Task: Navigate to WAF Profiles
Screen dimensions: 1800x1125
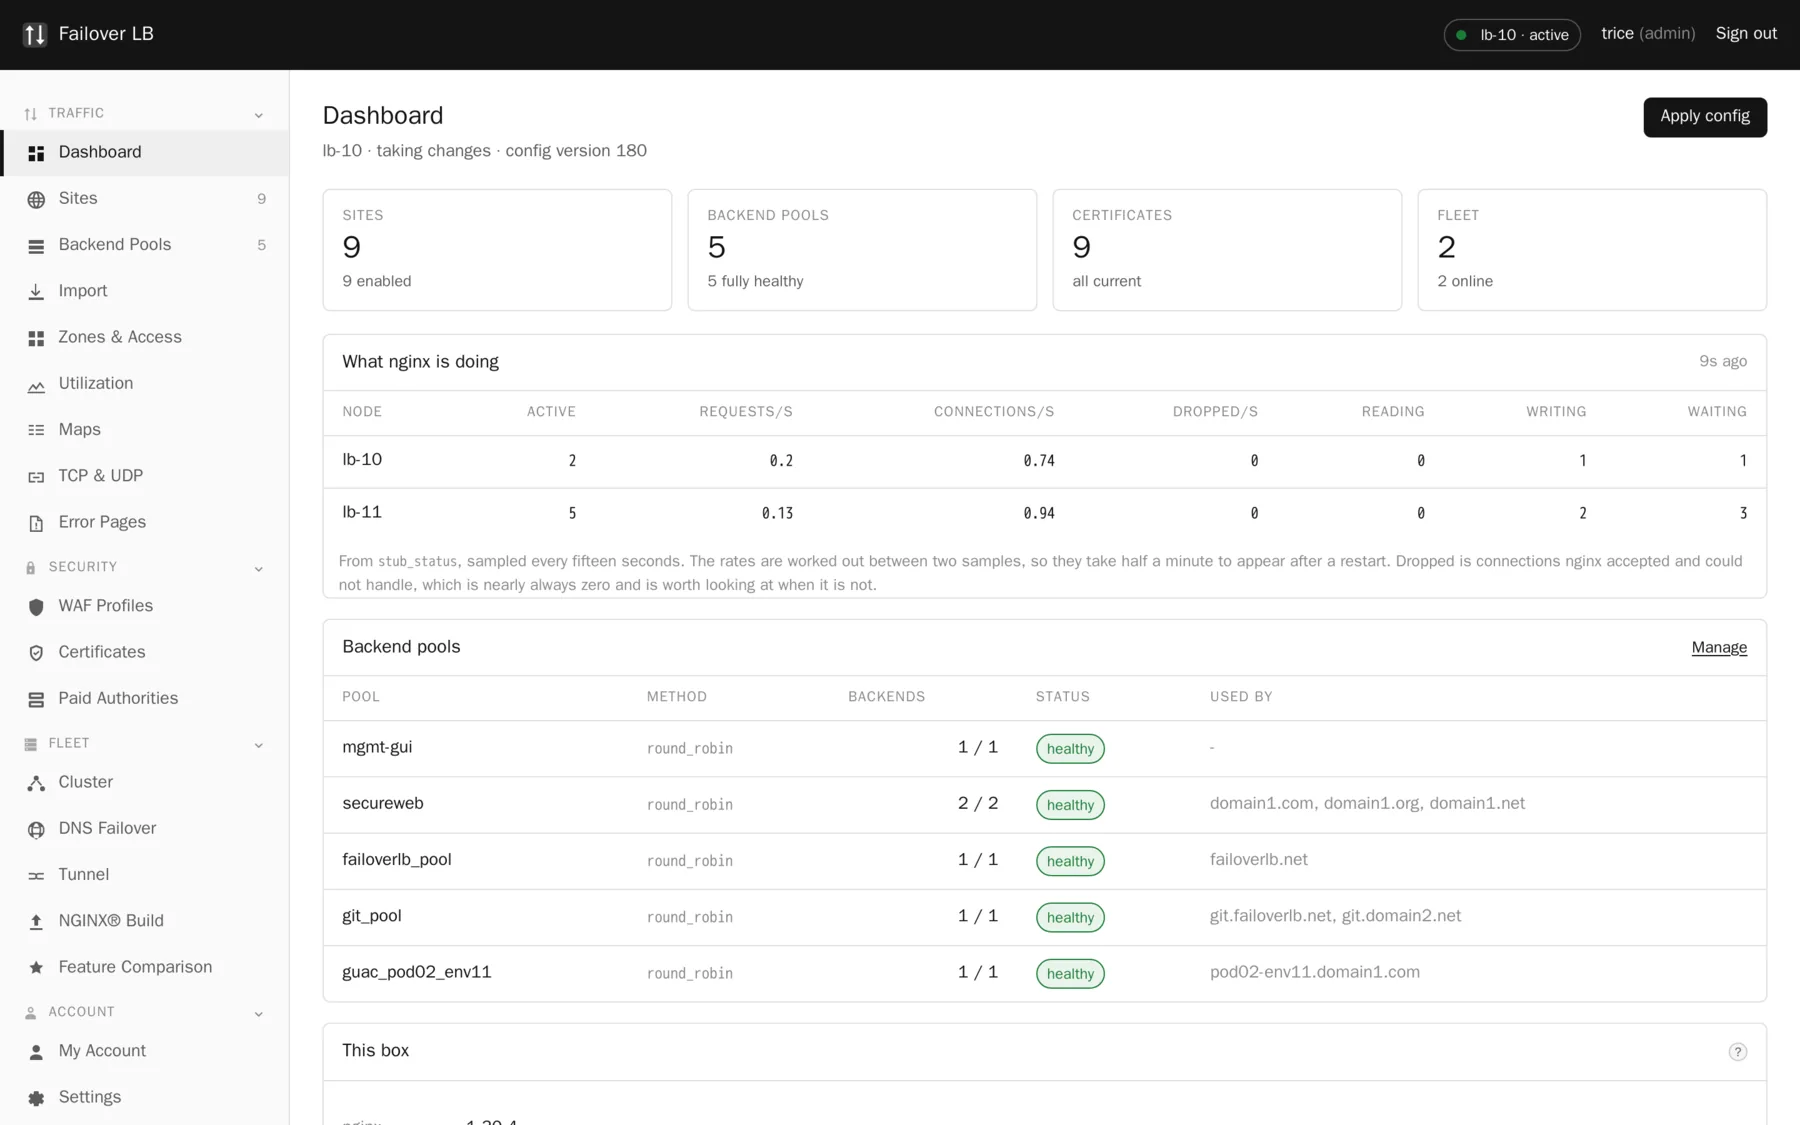Action: (145, 606)
